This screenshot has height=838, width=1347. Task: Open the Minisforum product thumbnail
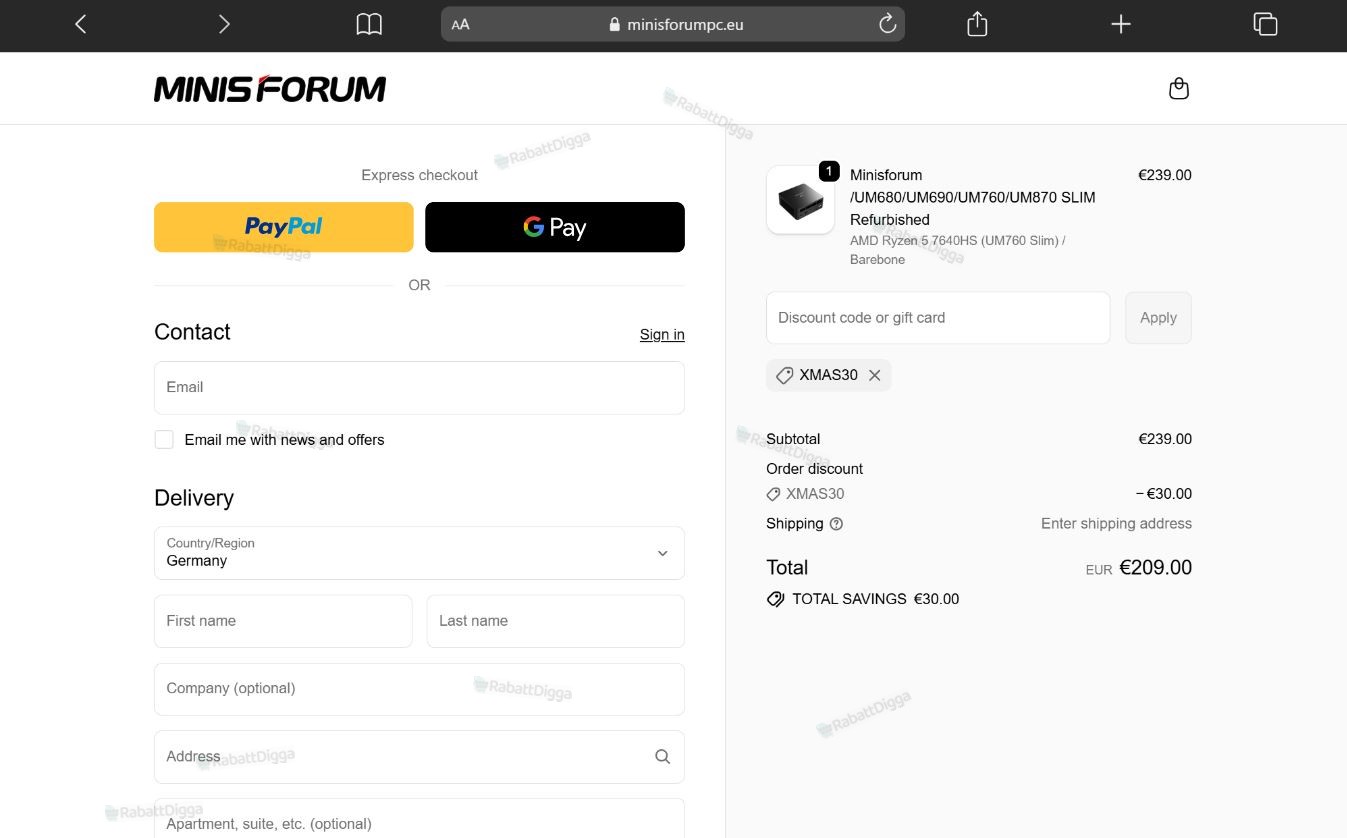[800, 200]
